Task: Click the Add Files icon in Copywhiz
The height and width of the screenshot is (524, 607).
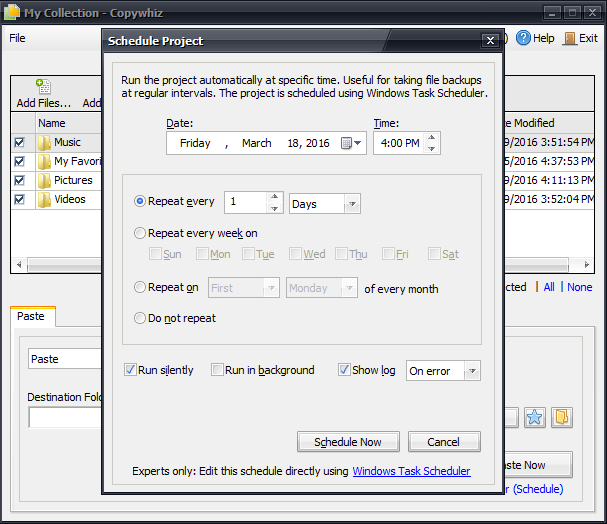Action: pos(43,87)
